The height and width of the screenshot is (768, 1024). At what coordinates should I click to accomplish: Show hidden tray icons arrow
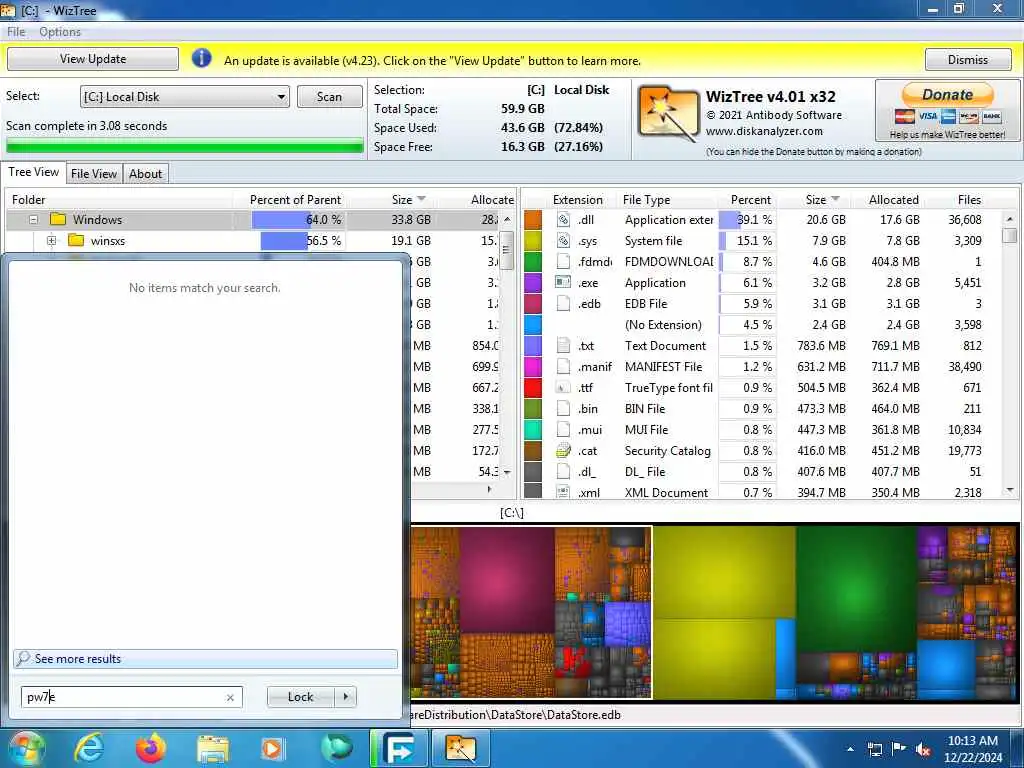(850, 750)
